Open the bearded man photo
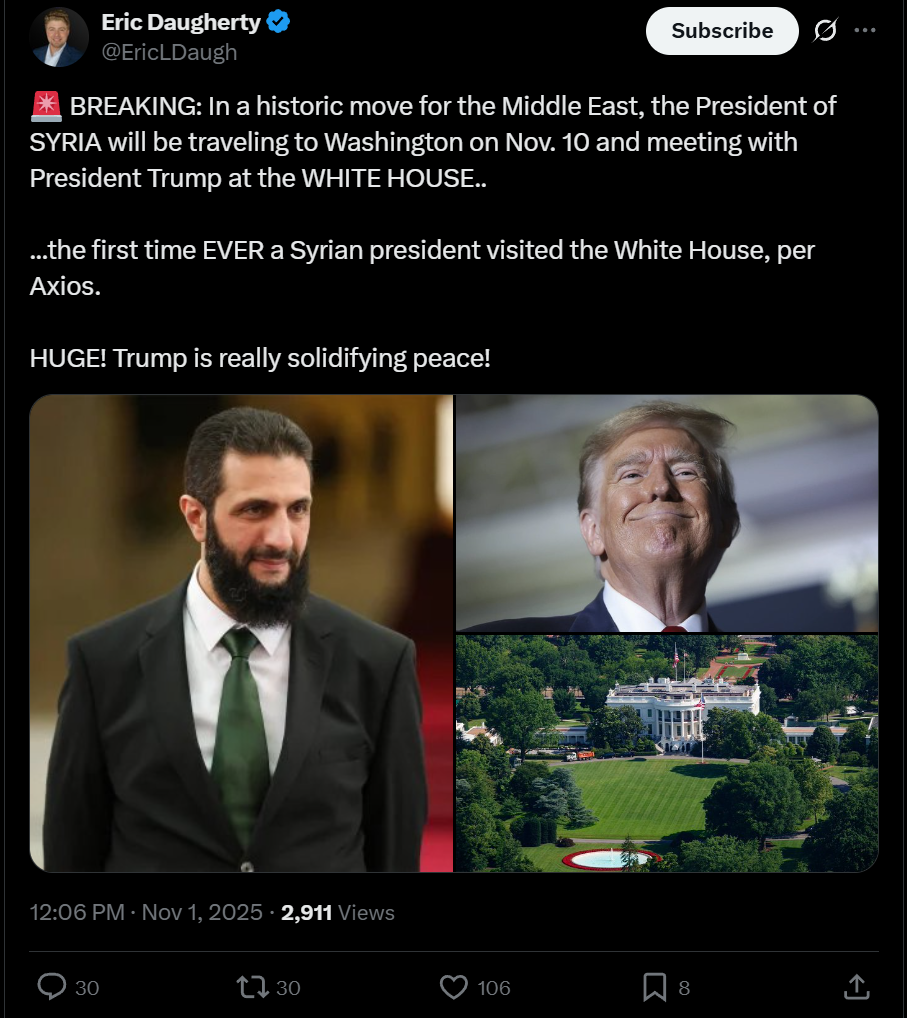This screenshot has height=1018, width=907. (x=241, y=633)
